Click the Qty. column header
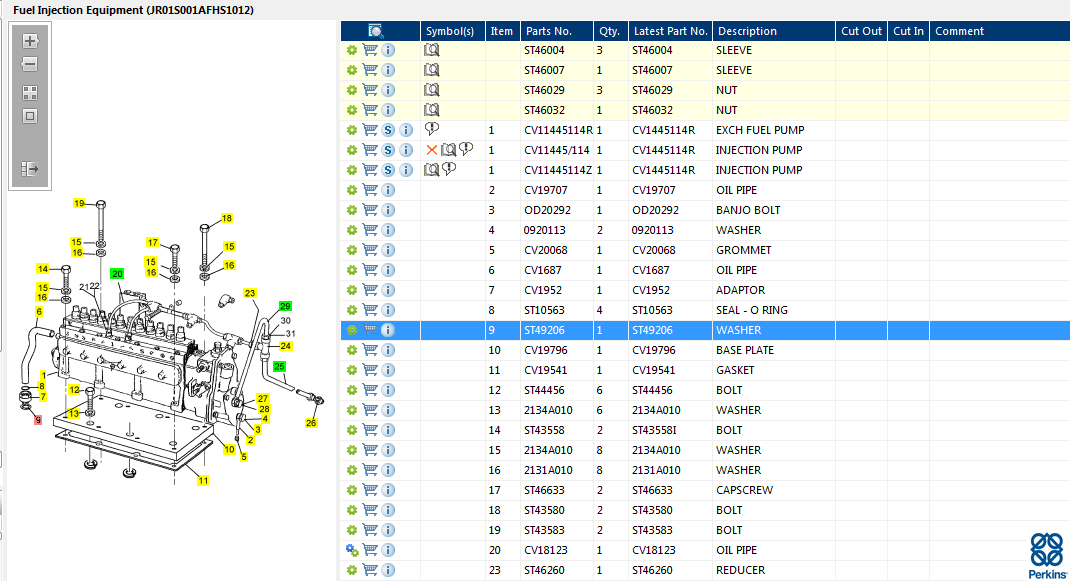This screenshot has height=581, width=1070. (608, 31)
